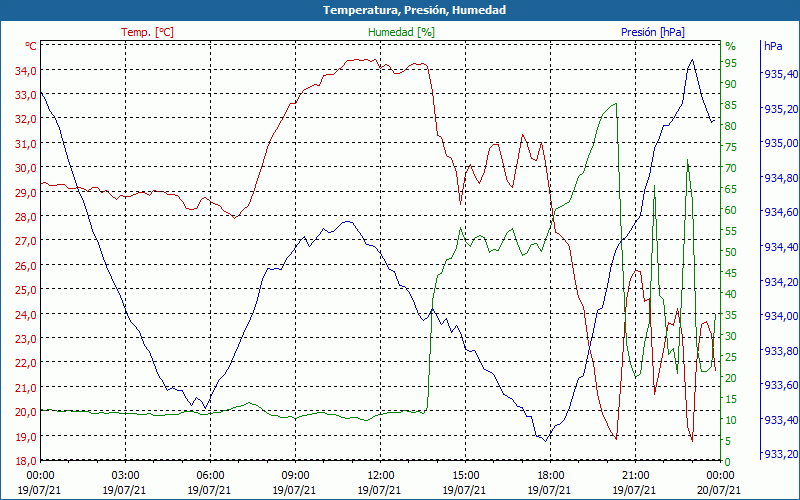Click the "06:00" time axis label
The image size is (800, 500).
[210, 475]
